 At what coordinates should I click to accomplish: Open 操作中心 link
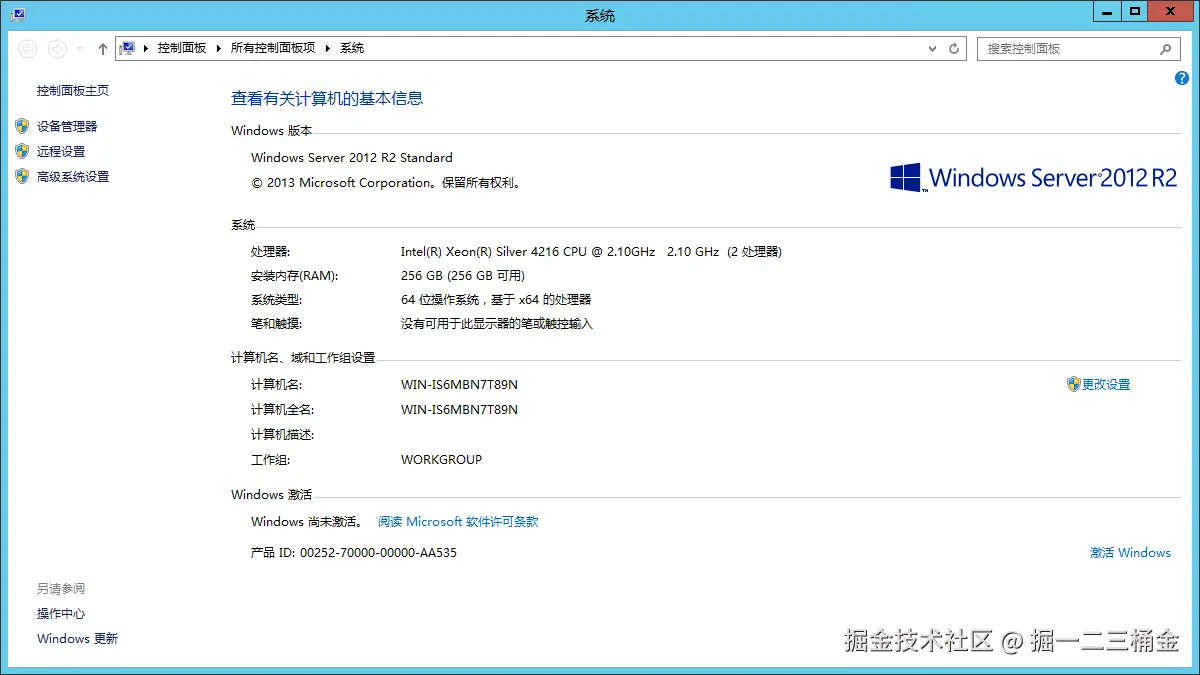[x=61, y=614]
